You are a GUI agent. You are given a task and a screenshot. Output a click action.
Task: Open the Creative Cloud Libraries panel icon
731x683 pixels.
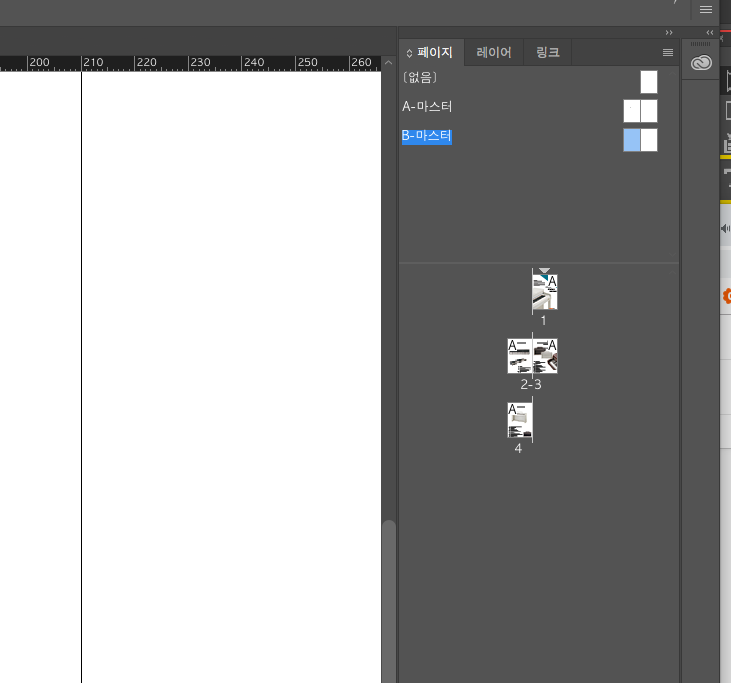click(x=701, y=62)
